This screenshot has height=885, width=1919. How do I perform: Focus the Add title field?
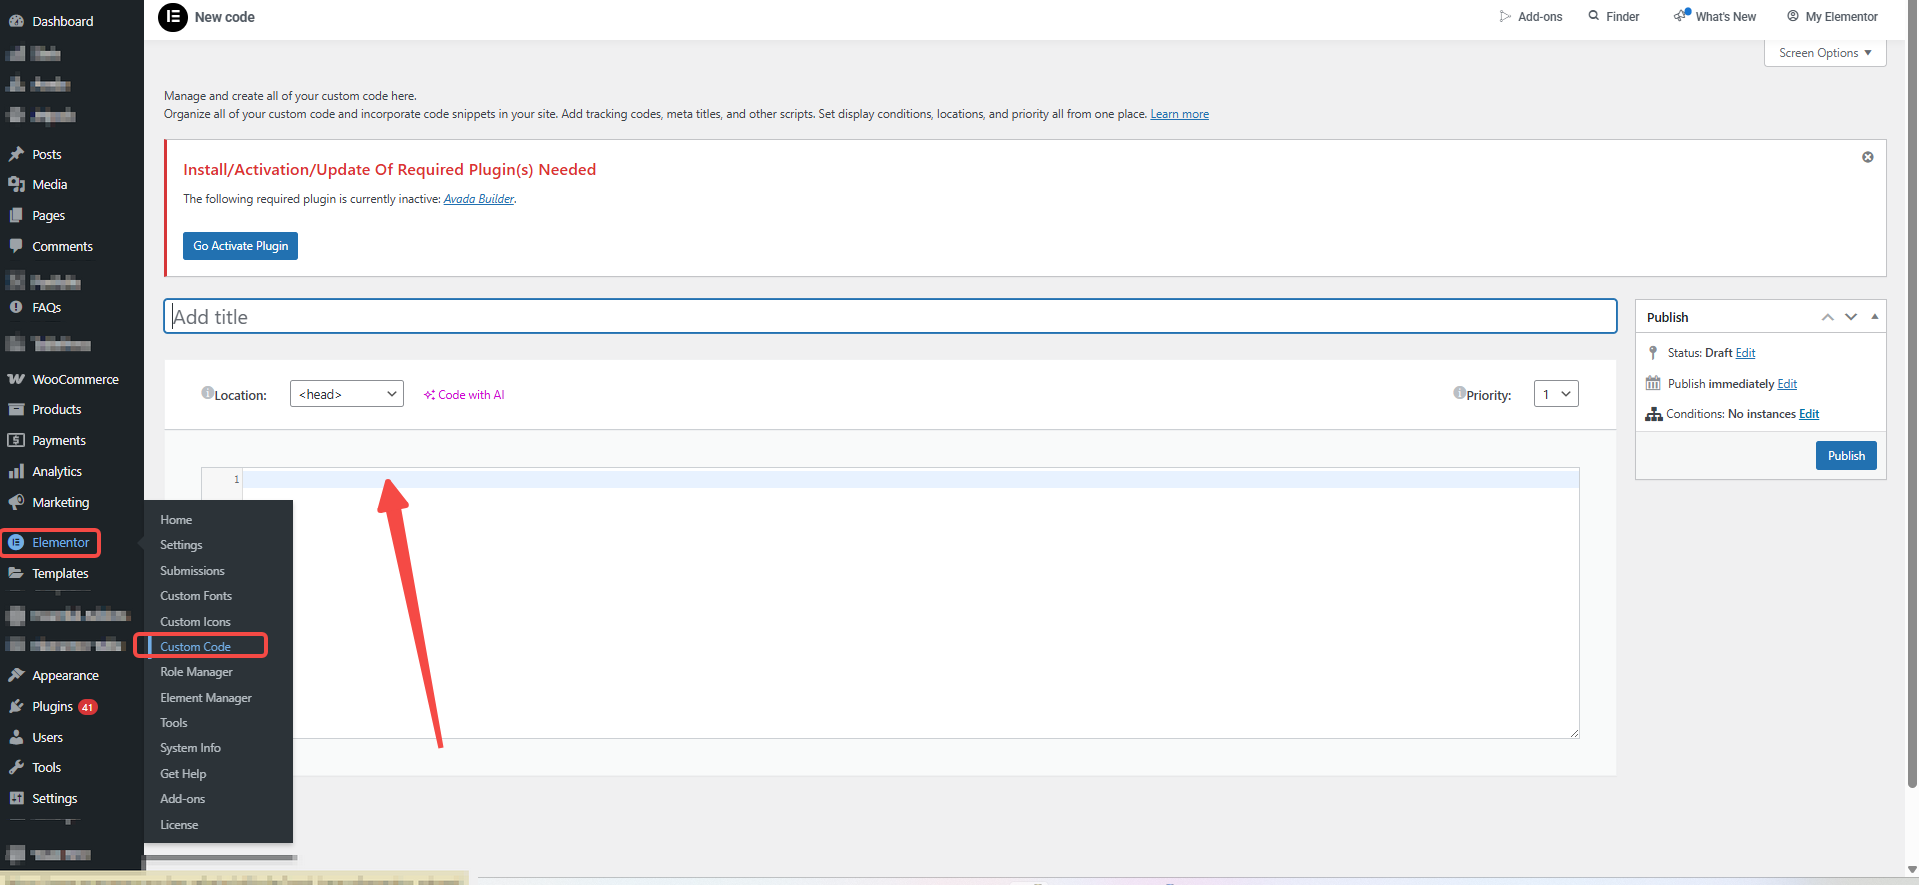[890, 316]
